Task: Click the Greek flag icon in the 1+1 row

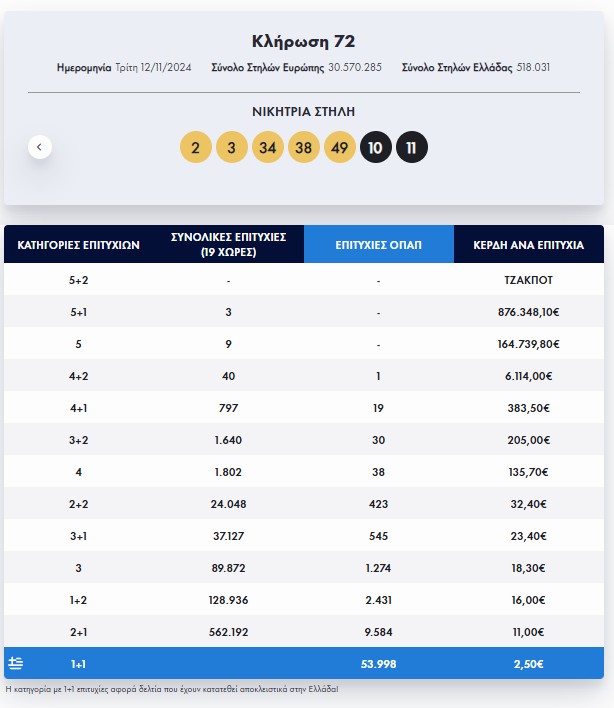Action: [16, 663]
